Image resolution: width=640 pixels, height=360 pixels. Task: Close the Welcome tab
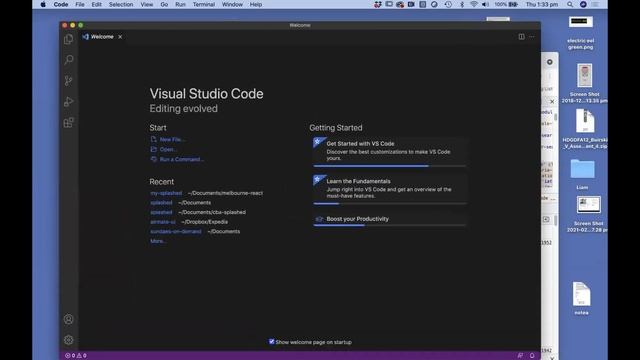(120, 37)
